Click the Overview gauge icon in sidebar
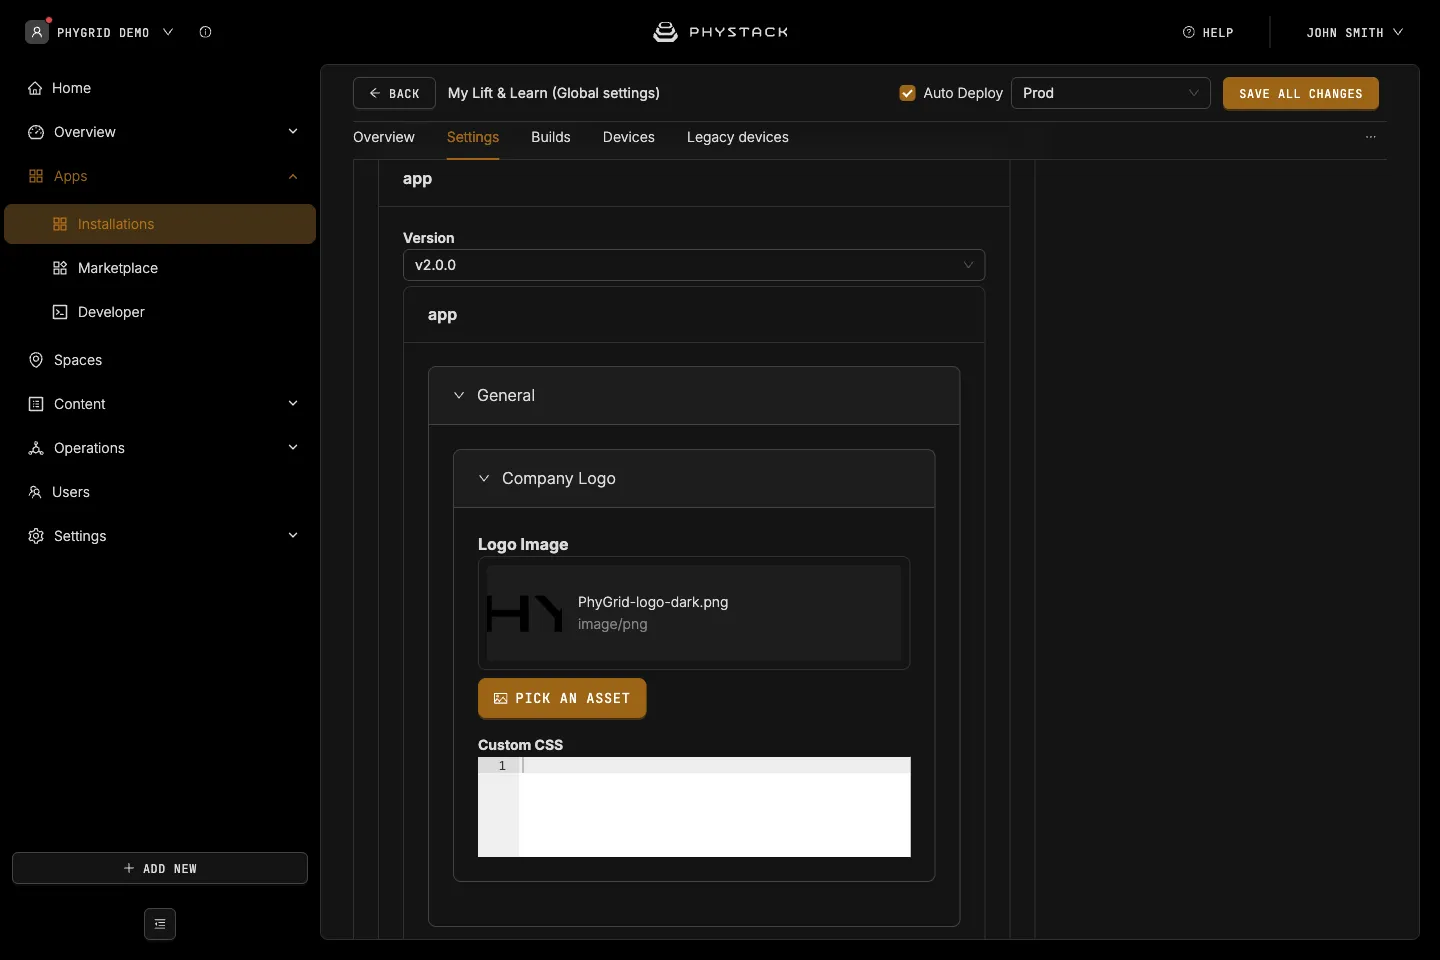The width and height of the screenshot is (1440, 960). pos(36,132)
